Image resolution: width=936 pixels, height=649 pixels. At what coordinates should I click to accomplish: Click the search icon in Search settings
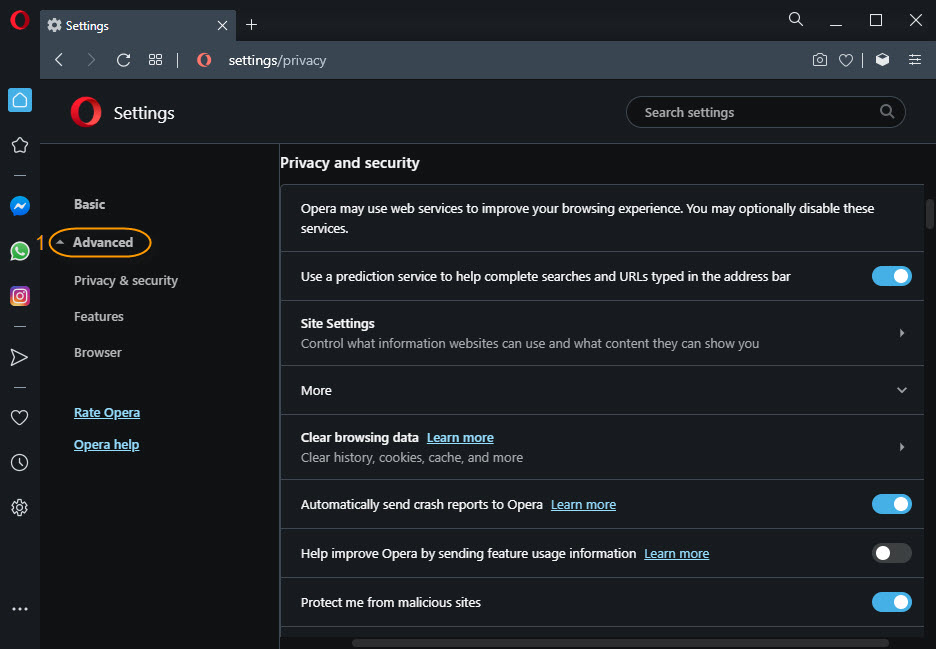point(887,111)
